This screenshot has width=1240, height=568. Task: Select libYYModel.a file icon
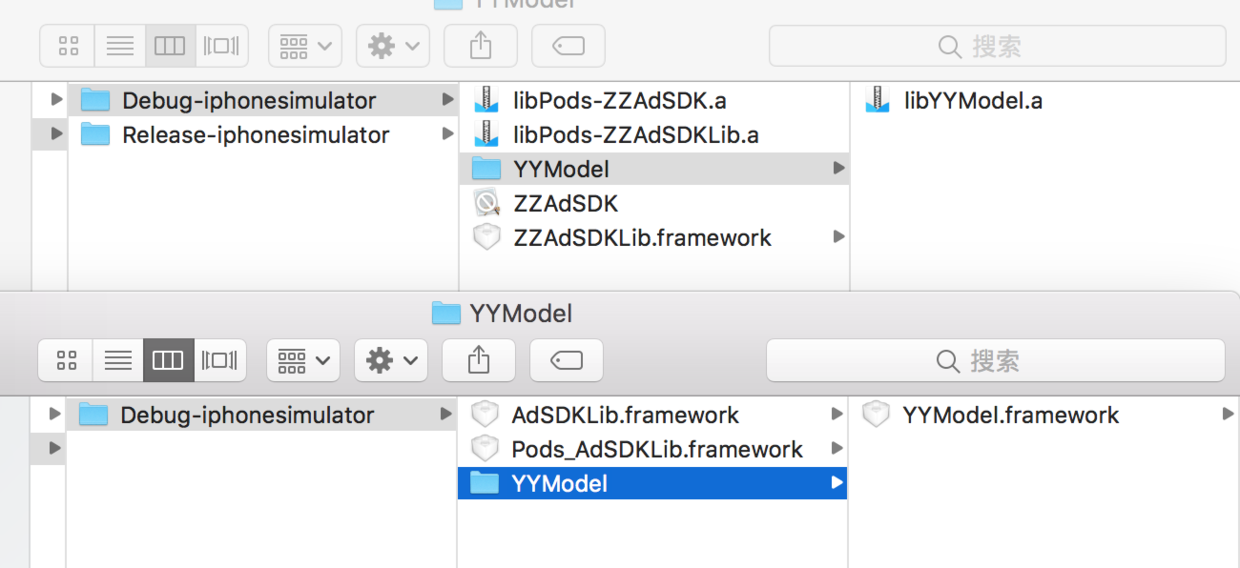[877, 100]
